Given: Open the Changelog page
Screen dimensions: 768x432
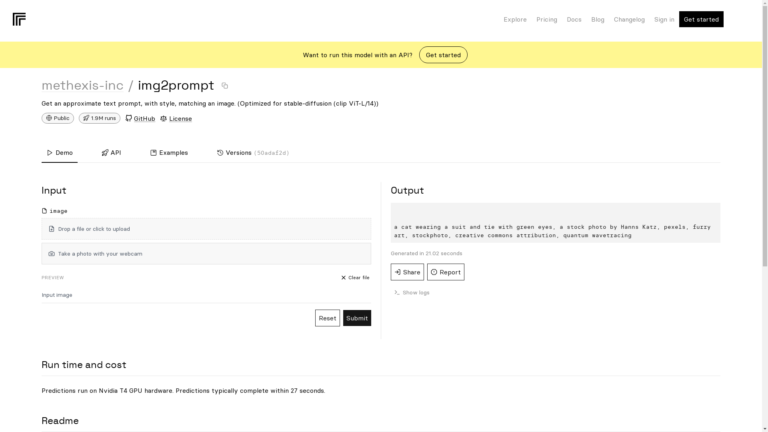Looking at the screenshot, I should [629, 20].
